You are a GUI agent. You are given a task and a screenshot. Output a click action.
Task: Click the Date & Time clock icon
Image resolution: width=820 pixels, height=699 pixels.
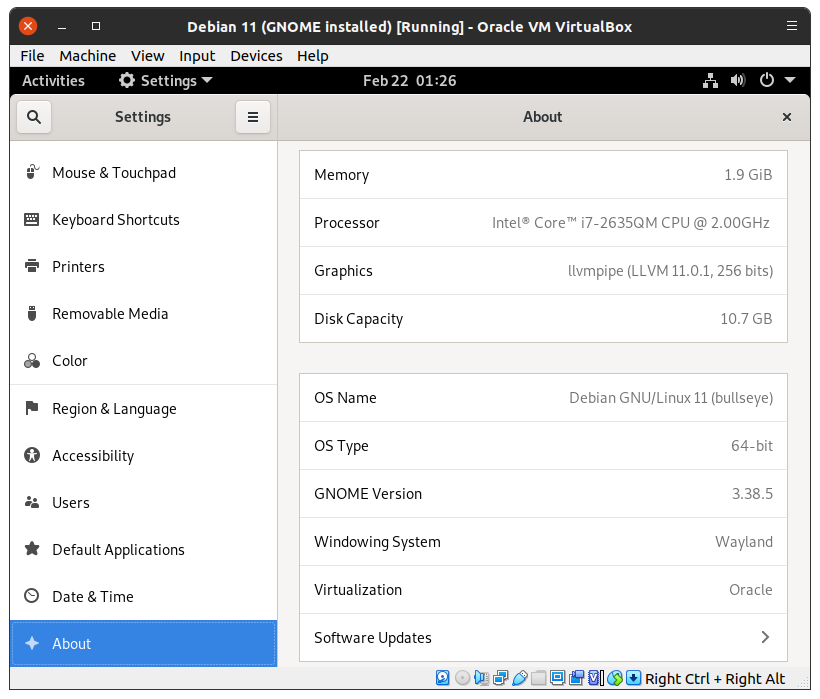pyautogui.click(x=32, y=597)
